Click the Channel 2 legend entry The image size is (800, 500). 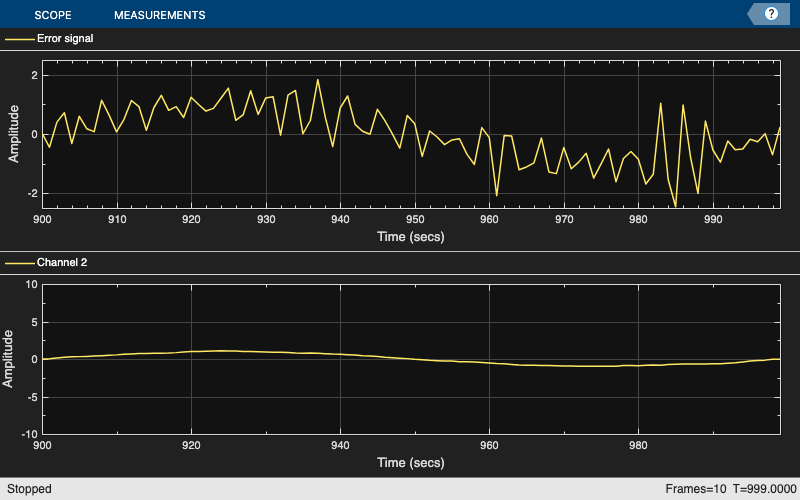pyautogui.click(x=62, y=262)
